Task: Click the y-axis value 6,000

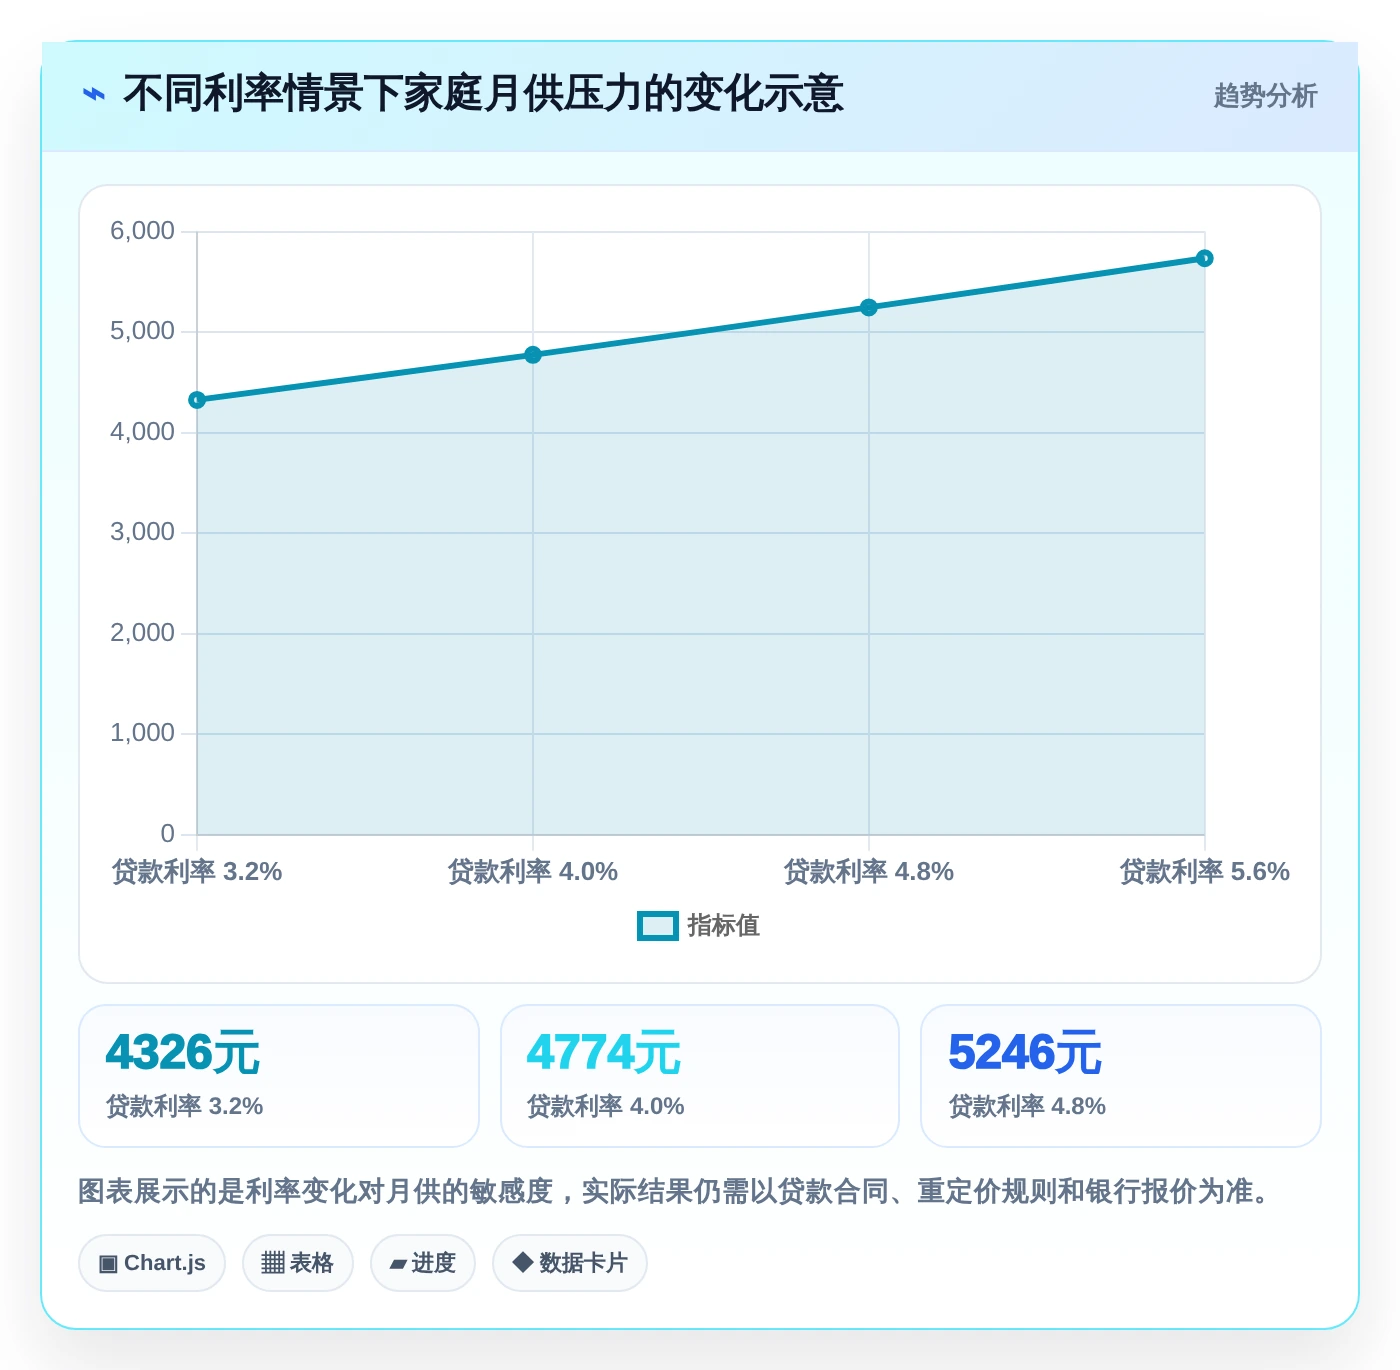Action: pos(142,231)
